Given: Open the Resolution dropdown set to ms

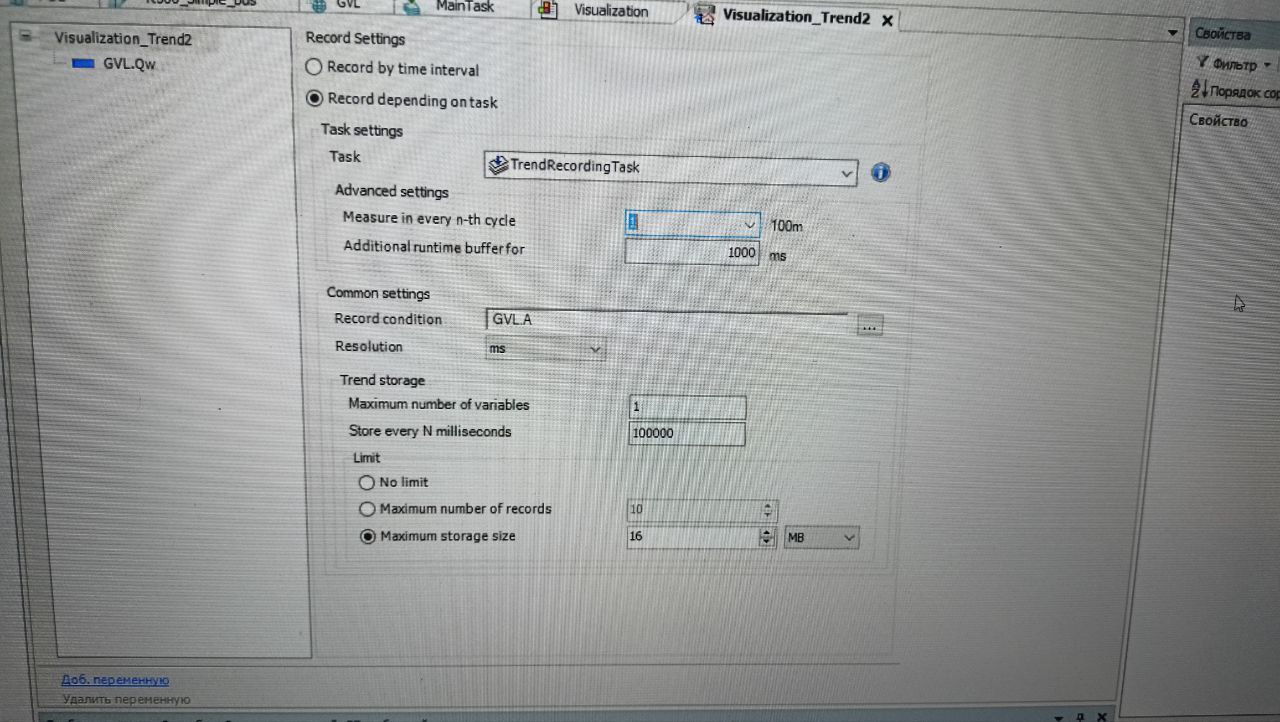Looking at the screenshot, I should click(x=595, y=348).
